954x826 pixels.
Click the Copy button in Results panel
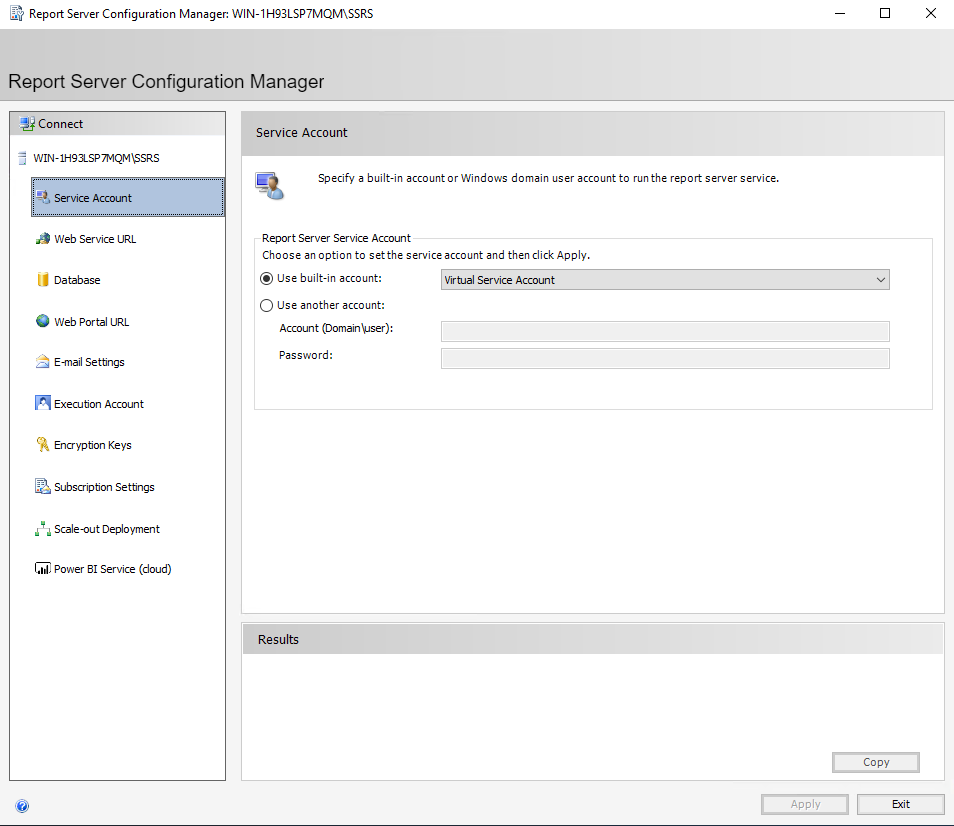[x=875, y=762]
